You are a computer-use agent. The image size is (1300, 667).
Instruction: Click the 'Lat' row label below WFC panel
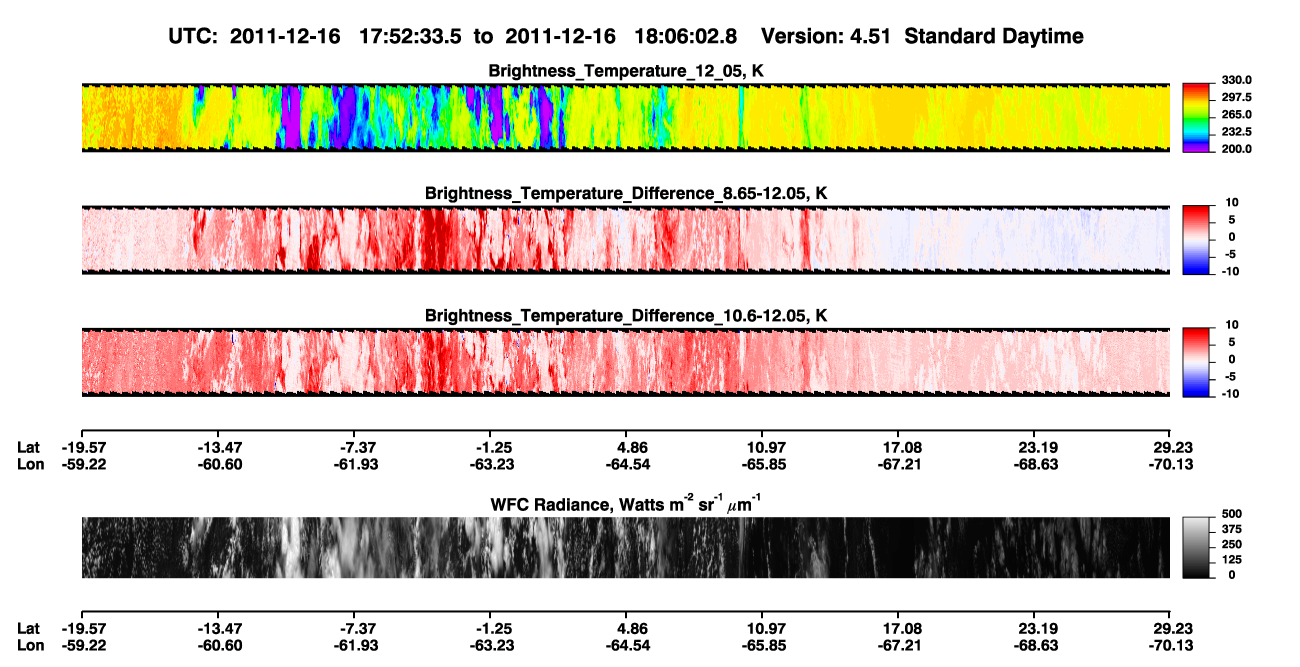(28, 628)
